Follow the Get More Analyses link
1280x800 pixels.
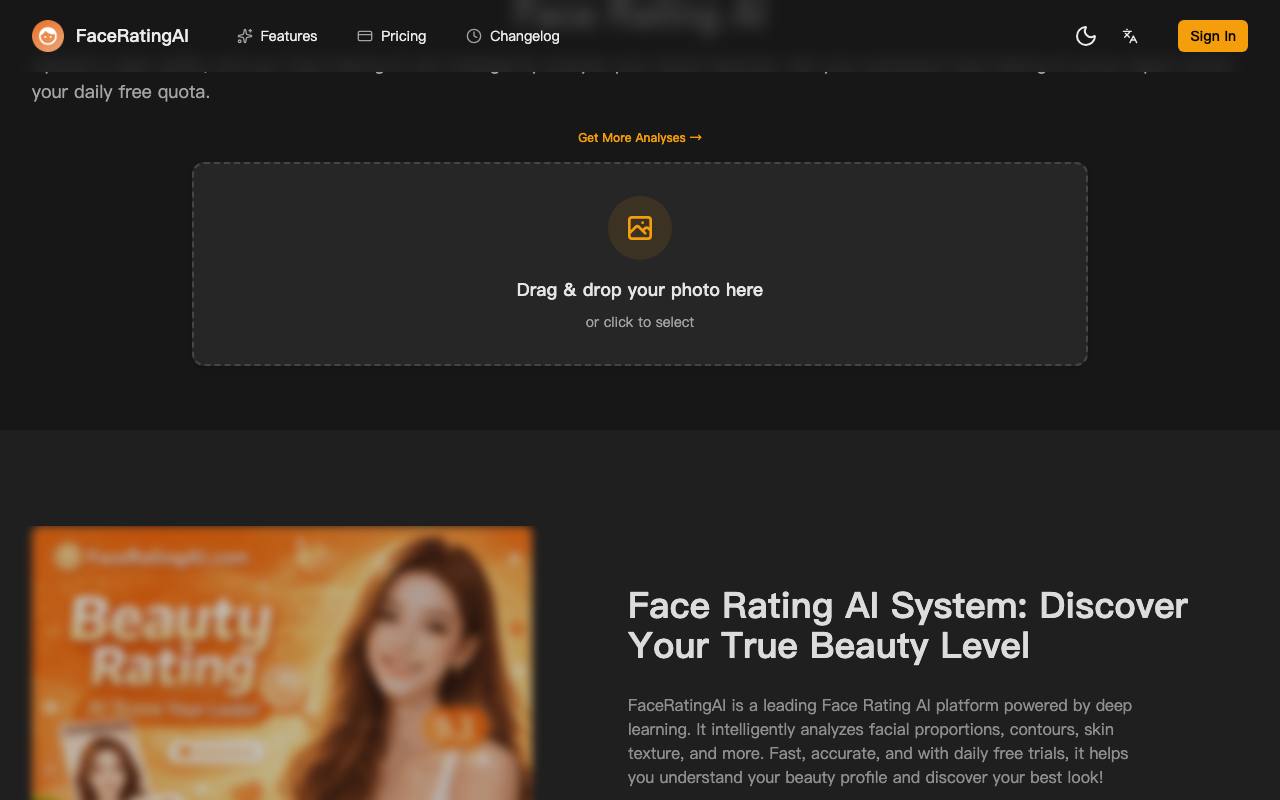click(x=640, y=138)
